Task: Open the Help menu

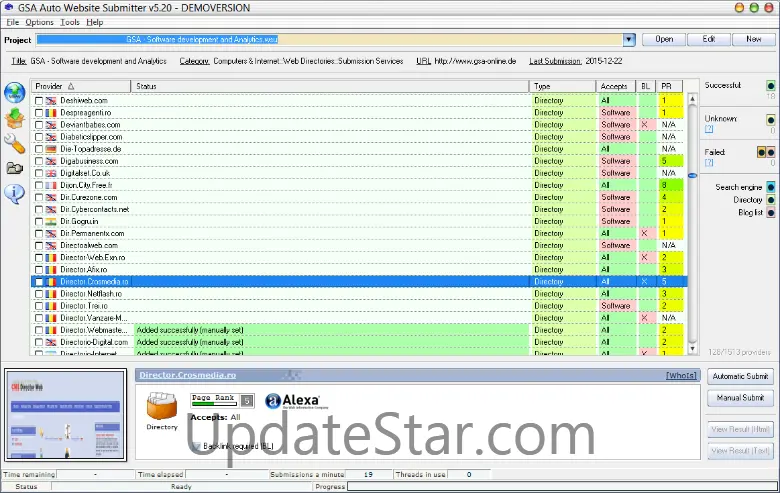Action: (x=95, y=22)
